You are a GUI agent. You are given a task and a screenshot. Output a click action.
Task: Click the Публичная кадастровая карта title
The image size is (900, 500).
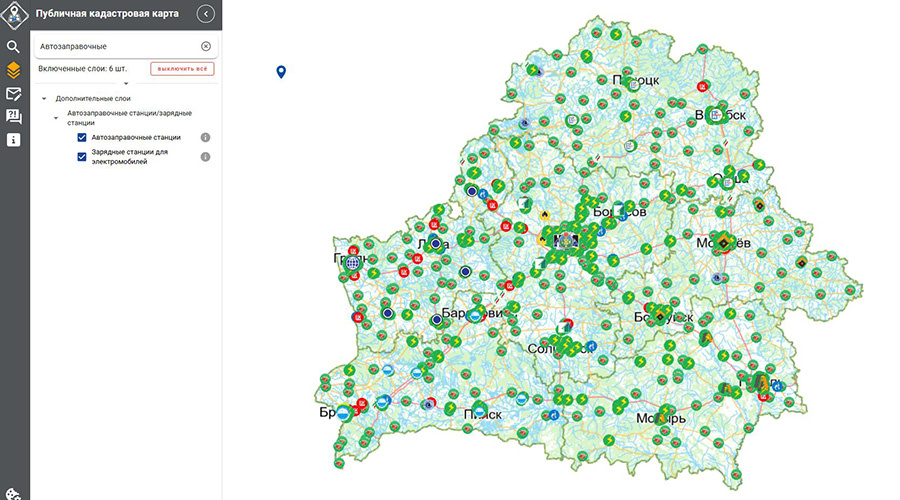click(x=107, y=14)
